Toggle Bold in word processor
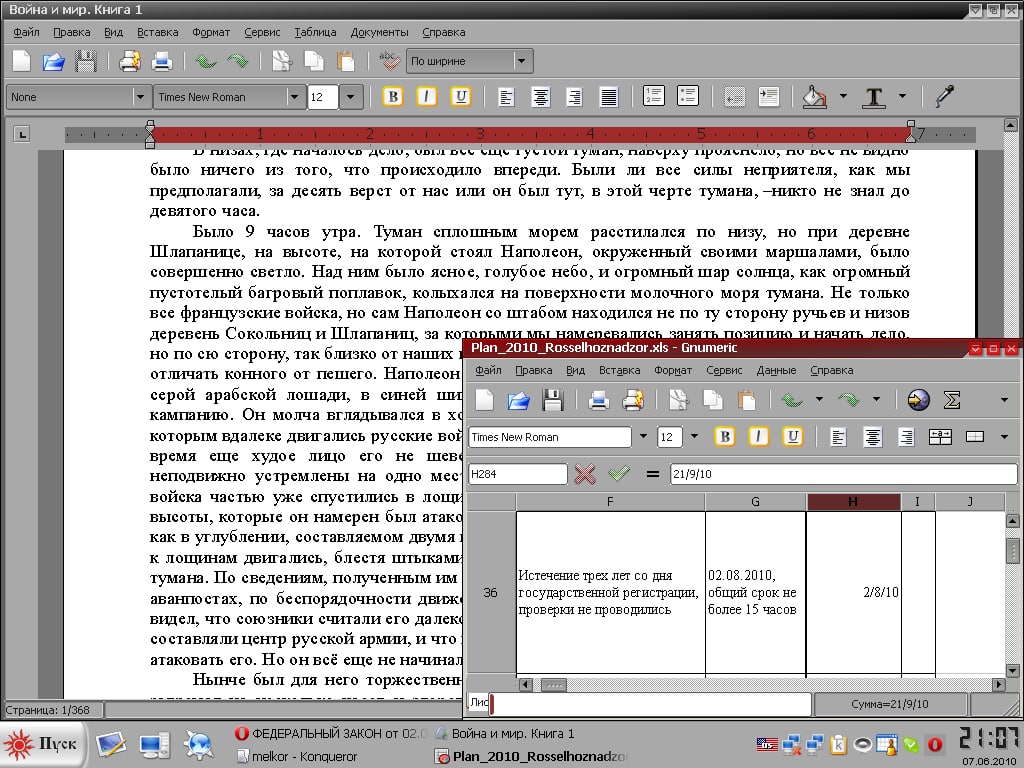The image size is (1024, 768). tap(392, 97)
